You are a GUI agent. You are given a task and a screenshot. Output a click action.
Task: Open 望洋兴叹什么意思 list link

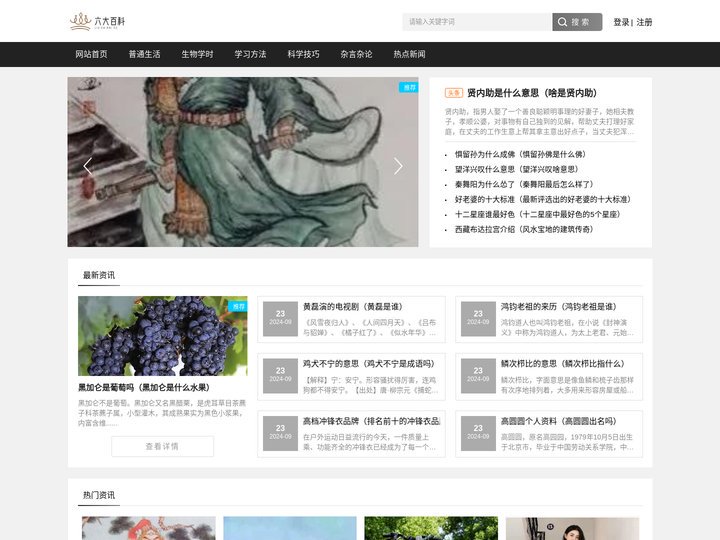517,169
